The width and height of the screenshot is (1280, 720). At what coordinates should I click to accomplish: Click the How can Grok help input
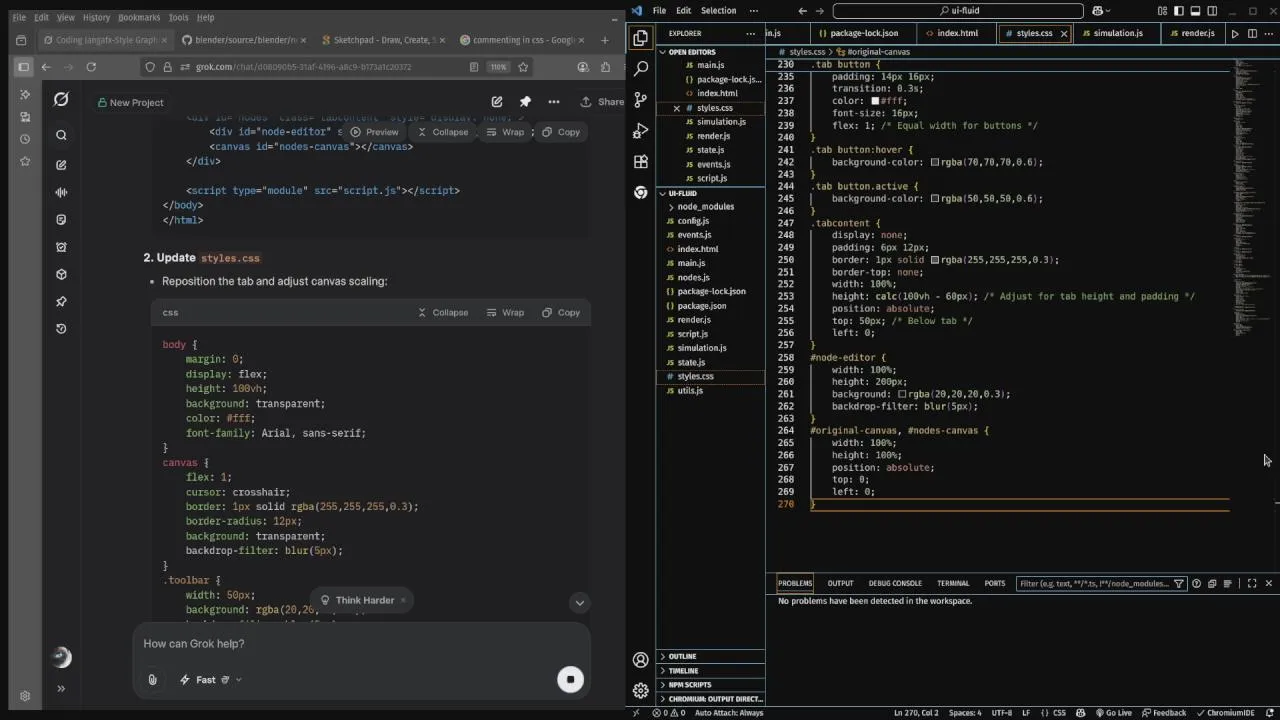coord(360,644)
